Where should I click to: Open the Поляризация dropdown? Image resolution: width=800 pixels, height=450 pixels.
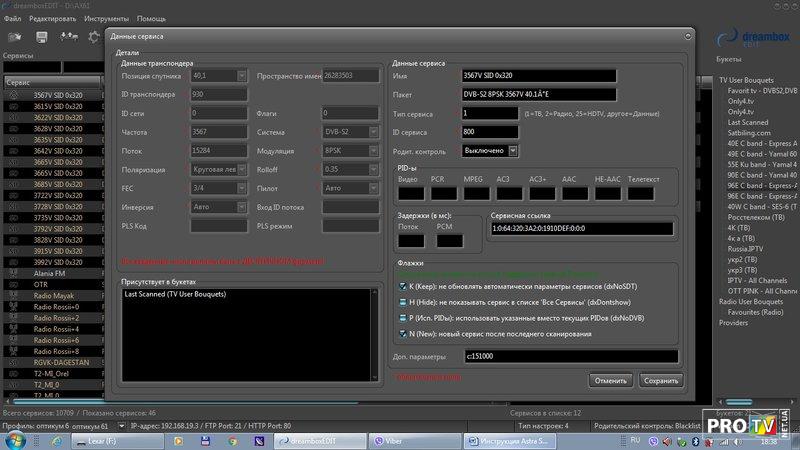[x=241, y=170]
